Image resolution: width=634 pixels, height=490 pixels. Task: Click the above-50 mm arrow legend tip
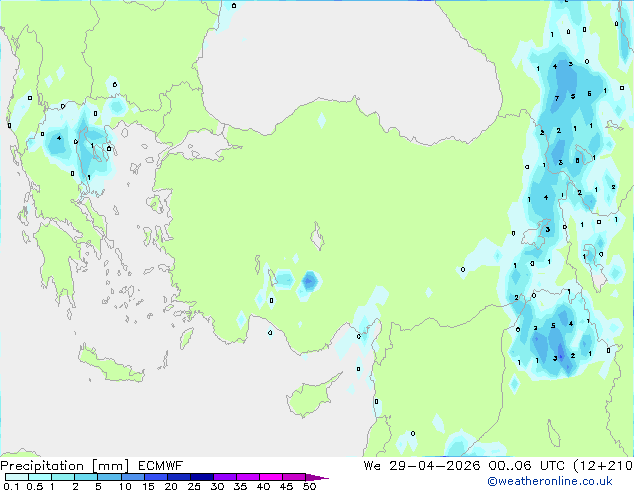(317, 477)
